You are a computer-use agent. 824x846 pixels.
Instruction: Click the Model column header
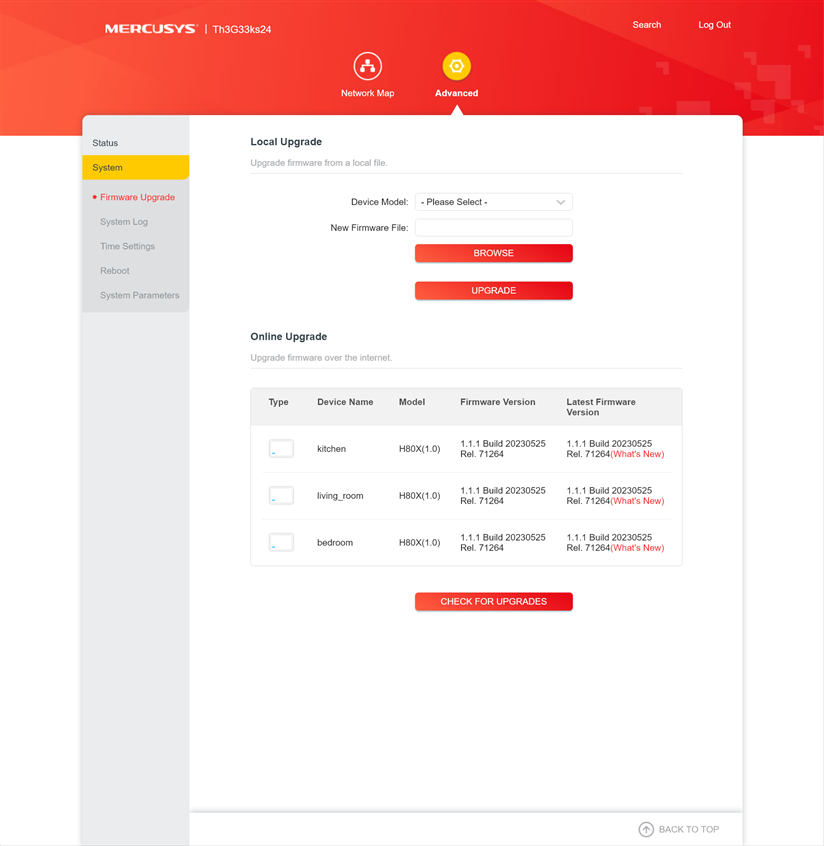coord(412,402)
